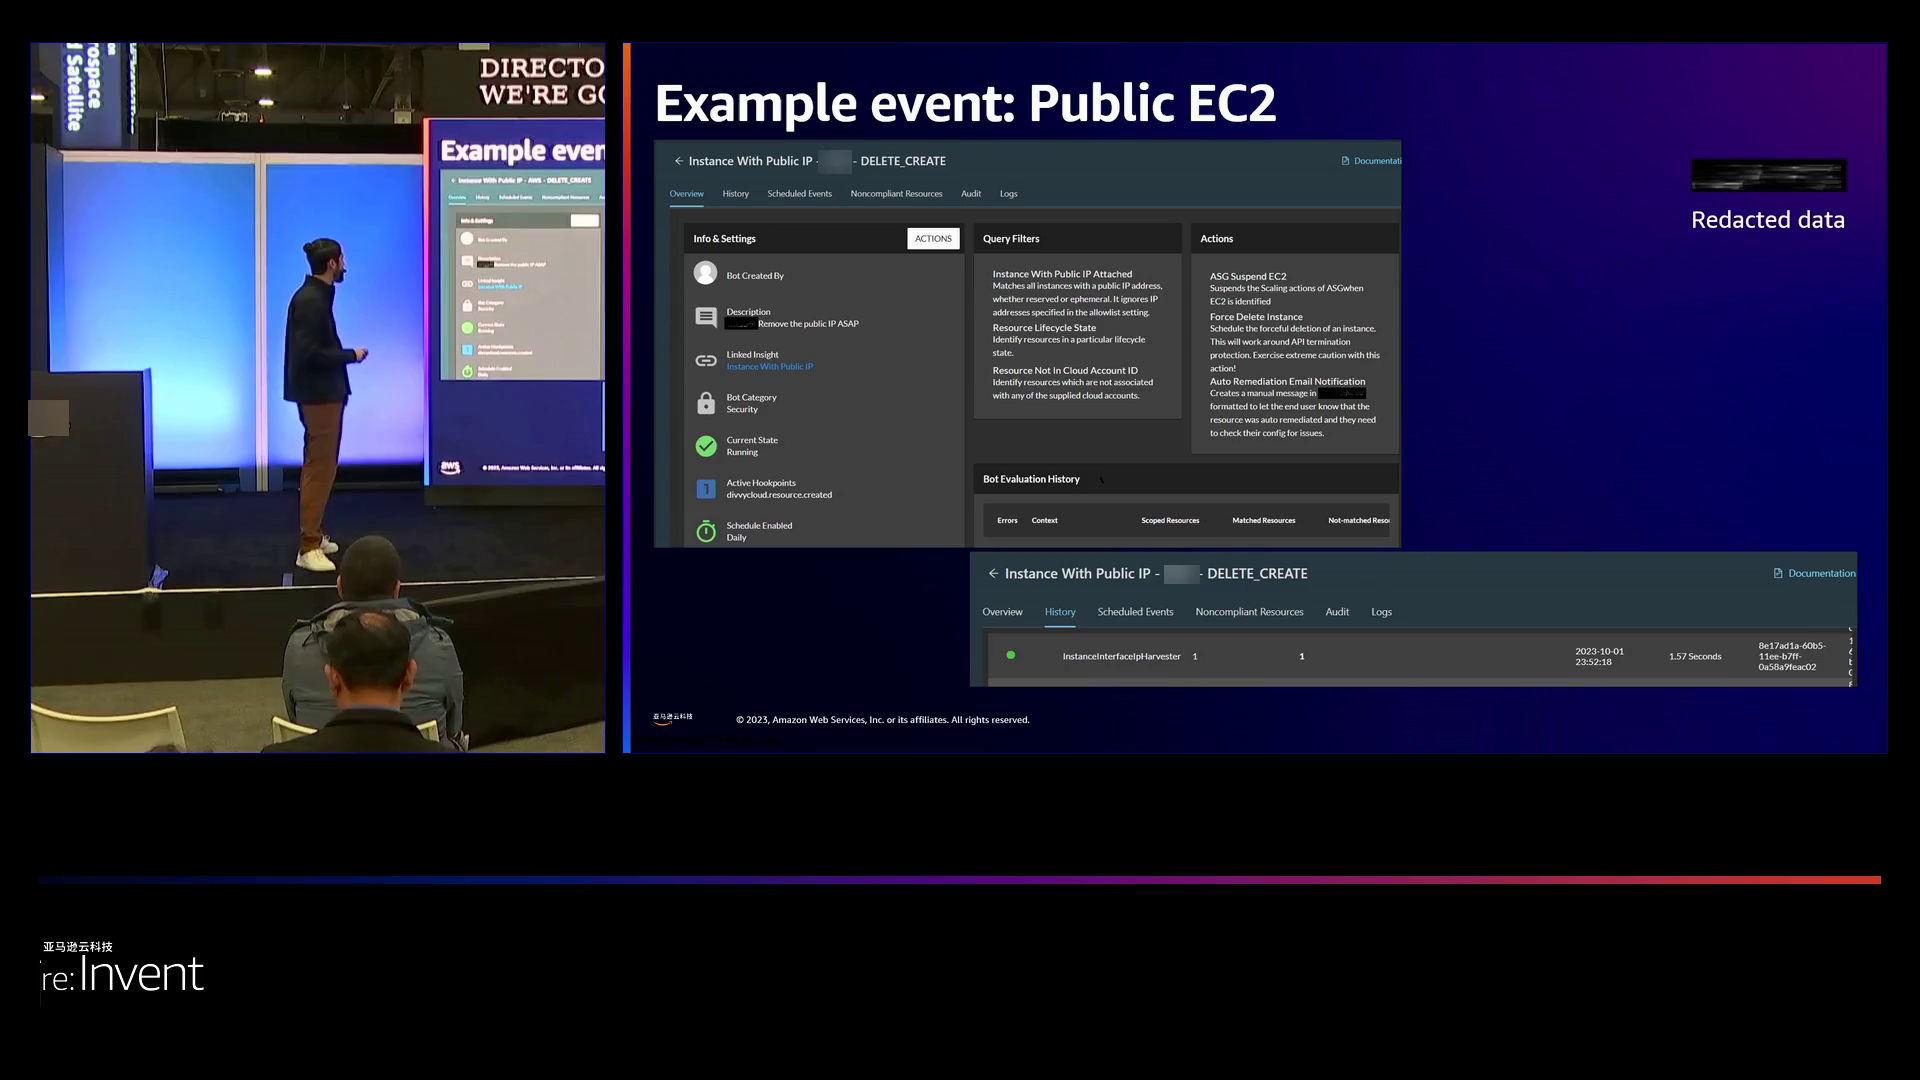Select the Audit tab in lower panel
Screen dimensions: 1920x1080
pyautogui.click(x=1337, y=612)
